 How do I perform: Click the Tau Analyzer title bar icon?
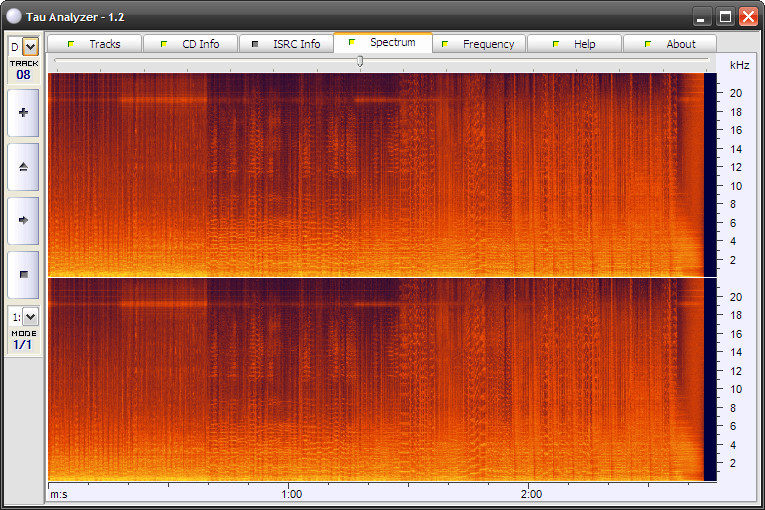pos(13,16)
